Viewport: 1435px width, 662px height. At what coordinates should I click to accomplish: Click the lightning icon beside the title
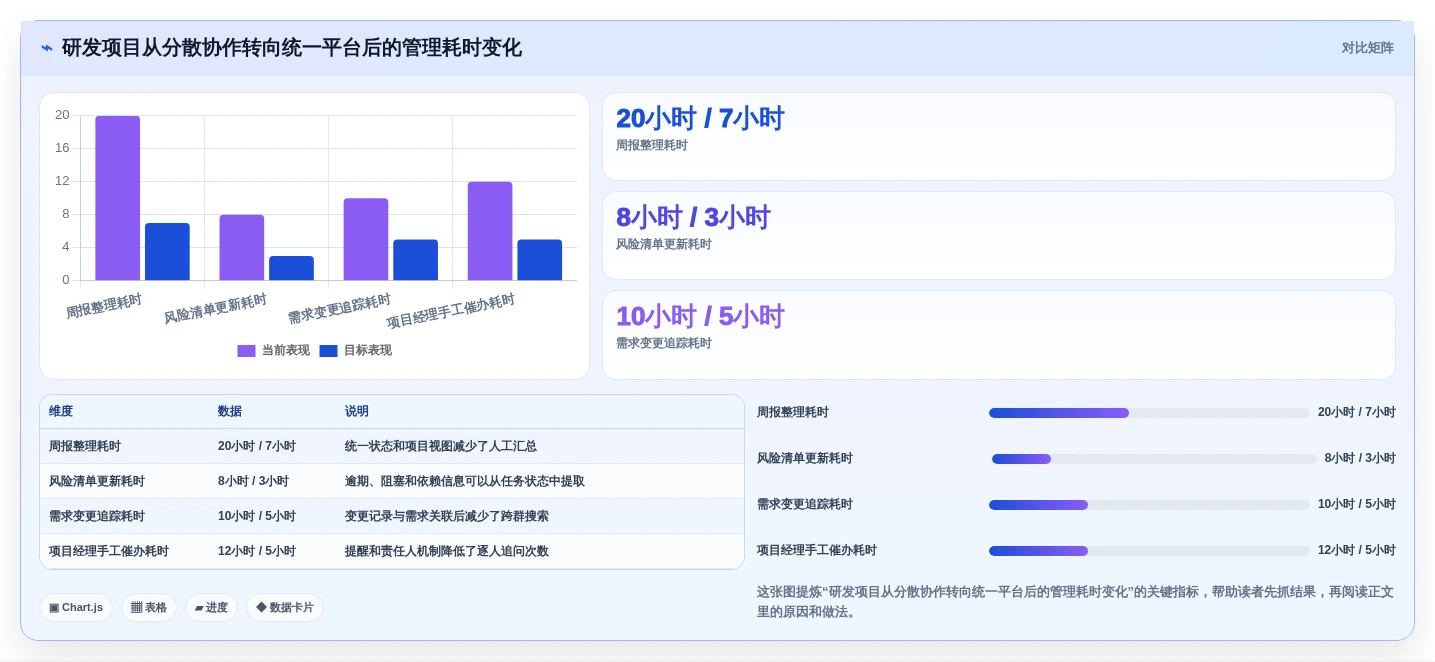47,48
